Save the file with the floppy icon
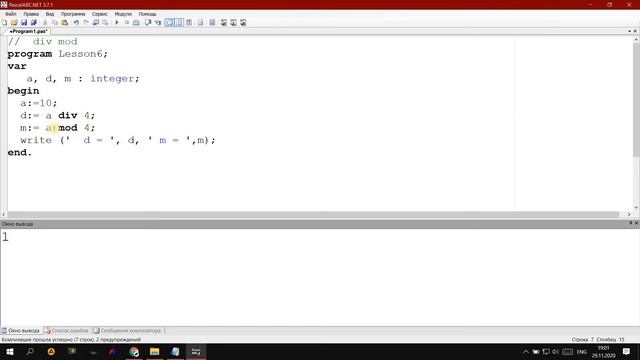The image size is (640, 360). pos(24,22)
